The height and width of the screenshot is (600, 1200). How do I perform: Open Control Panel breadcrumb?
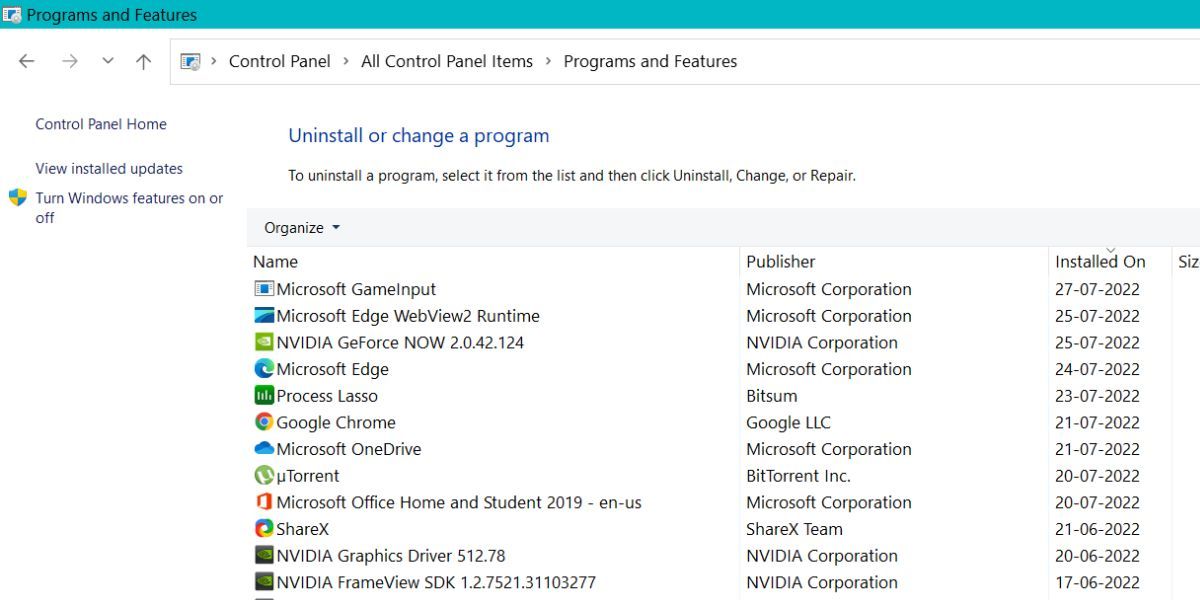(x=280, y=61)
